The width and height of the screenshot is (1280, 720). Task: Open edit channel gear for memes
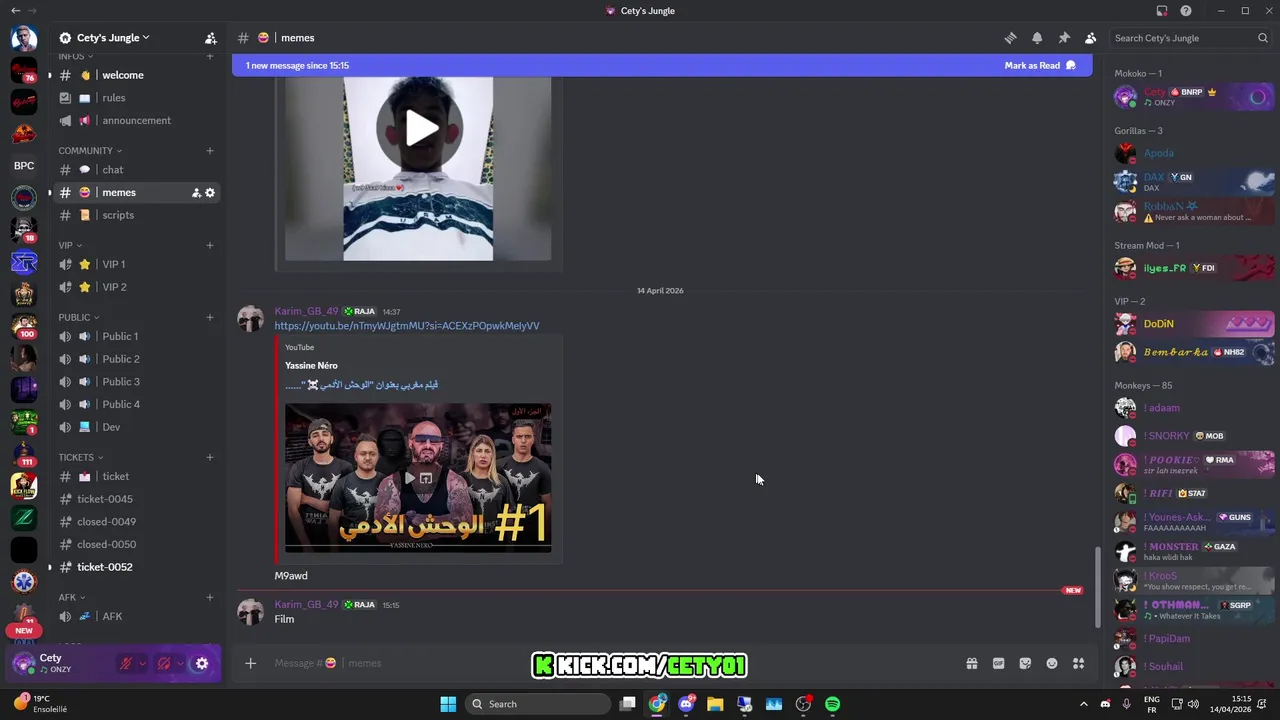(x=210, y=192)
